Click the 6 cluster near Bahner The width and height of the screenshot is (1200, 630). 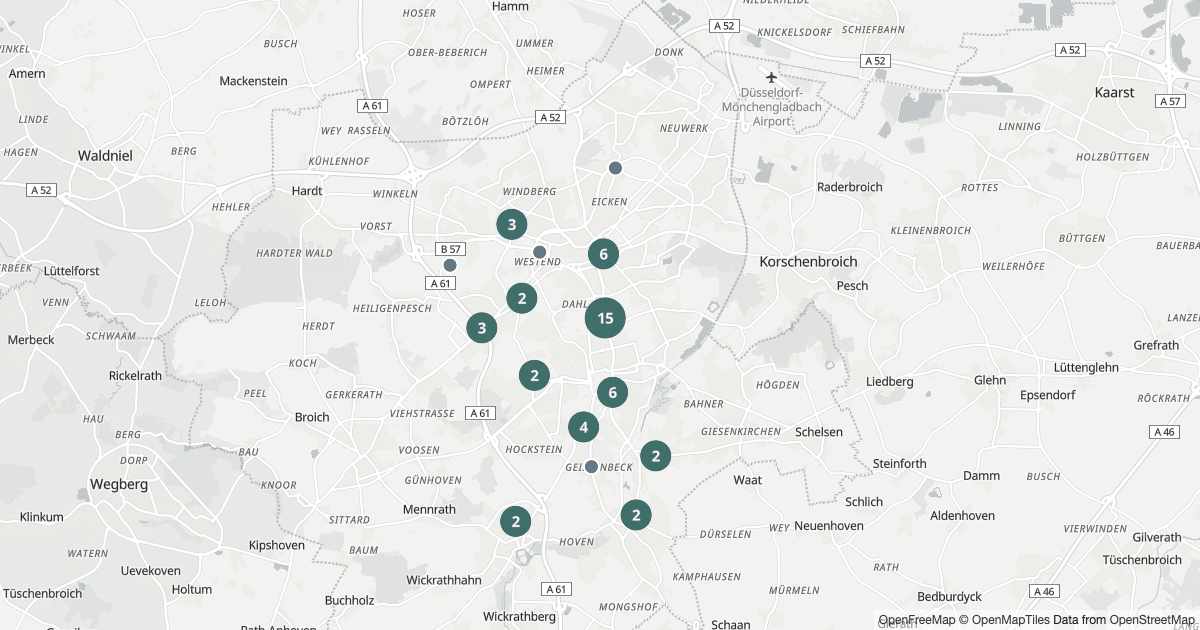(613, 393)
